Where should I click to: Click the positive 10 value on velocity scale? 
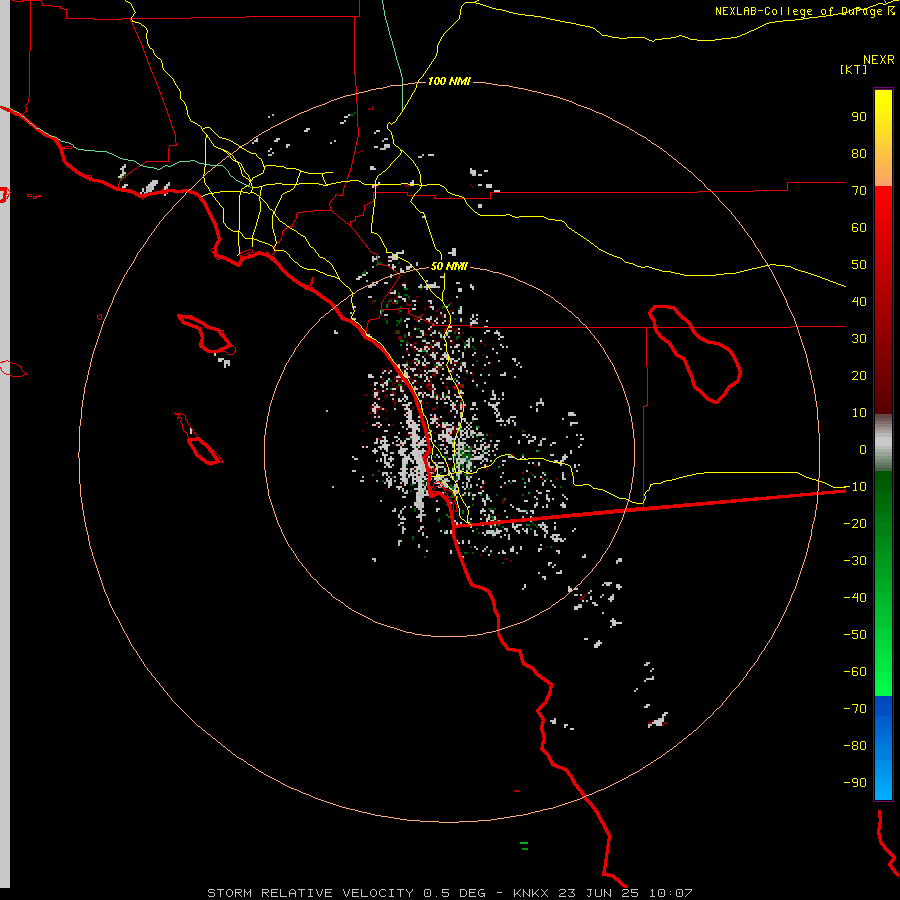click(x=859, y=413)
